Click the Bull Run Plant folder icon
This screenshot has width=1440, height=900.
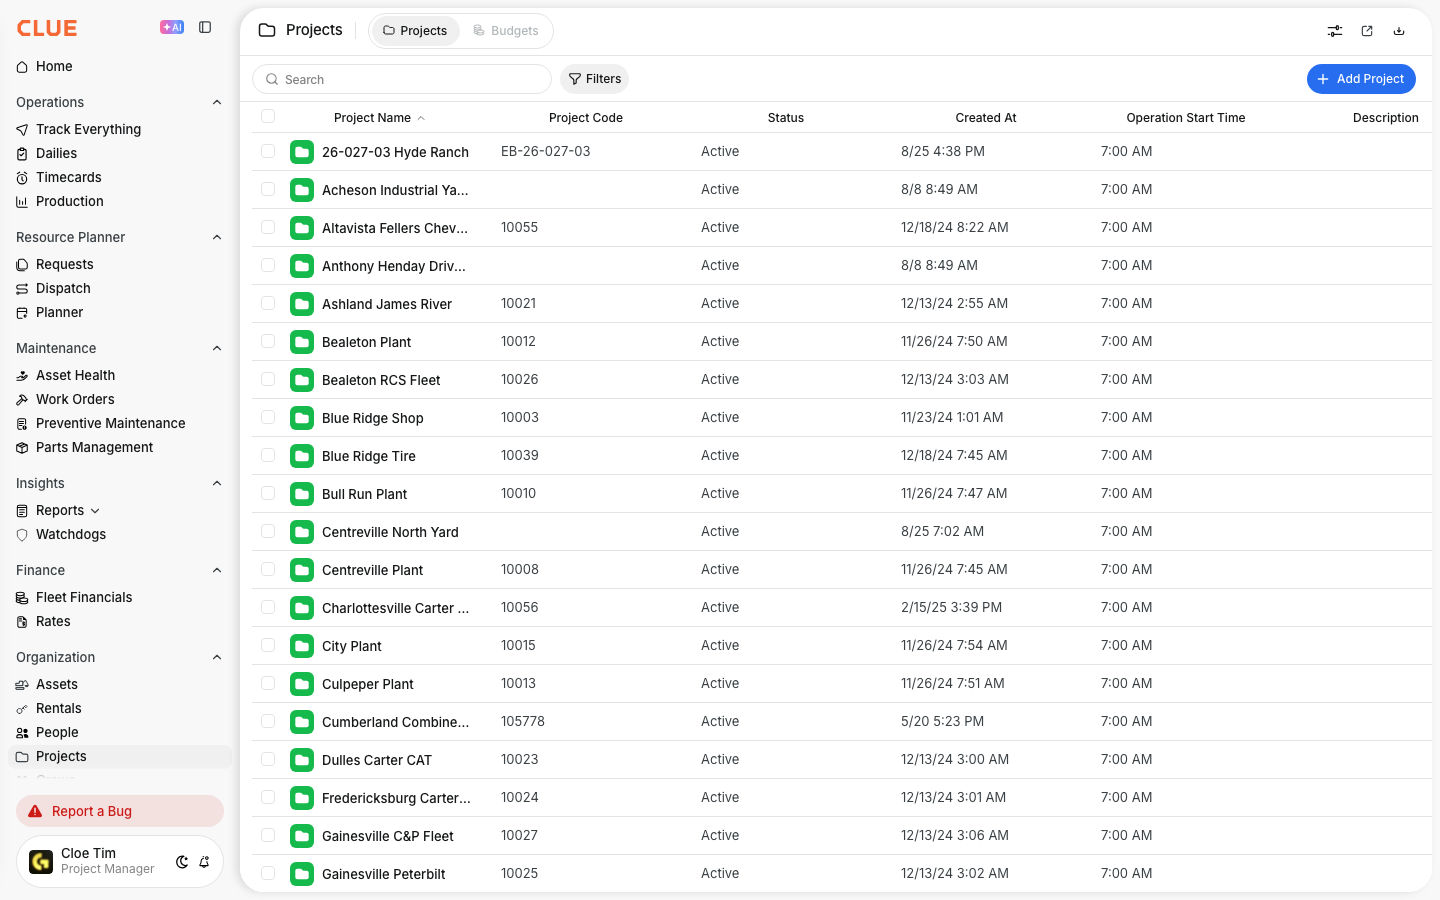[302, 494]
